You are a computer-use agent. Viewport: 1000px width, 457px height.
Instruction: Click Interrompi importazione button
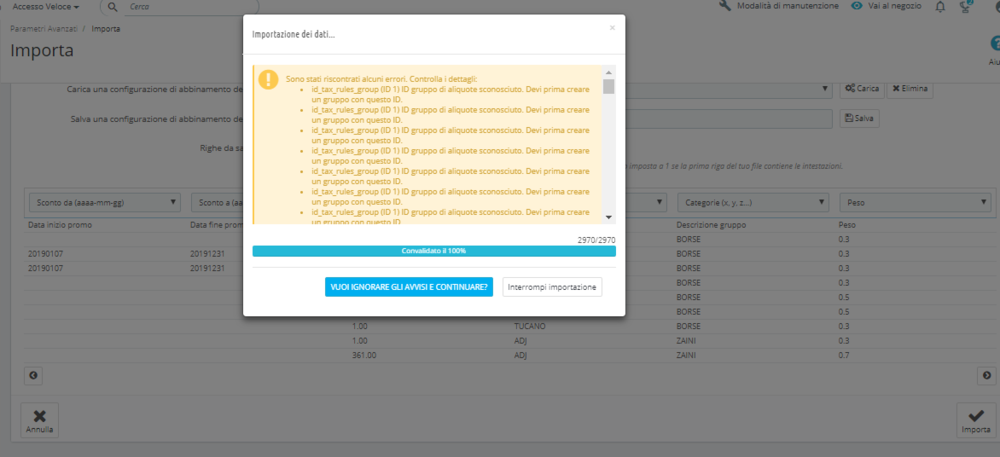click(x=552, y=287)
